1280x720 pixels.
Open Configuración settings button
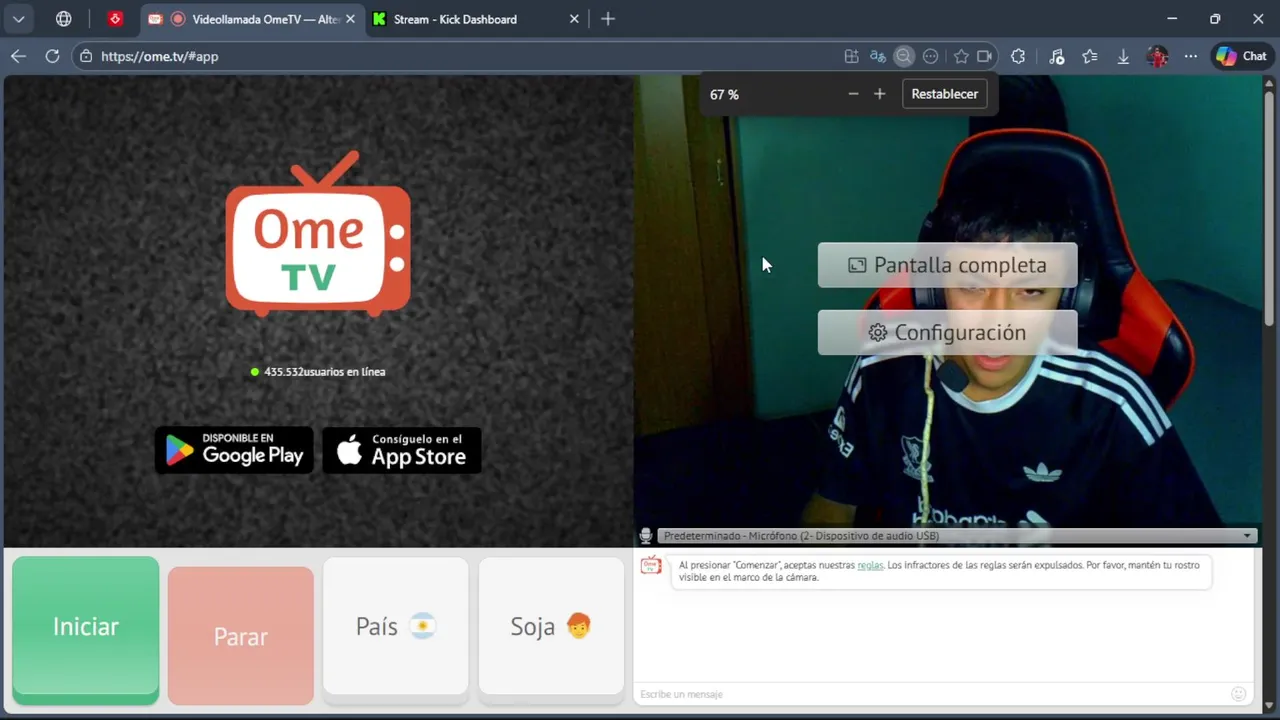947,332
